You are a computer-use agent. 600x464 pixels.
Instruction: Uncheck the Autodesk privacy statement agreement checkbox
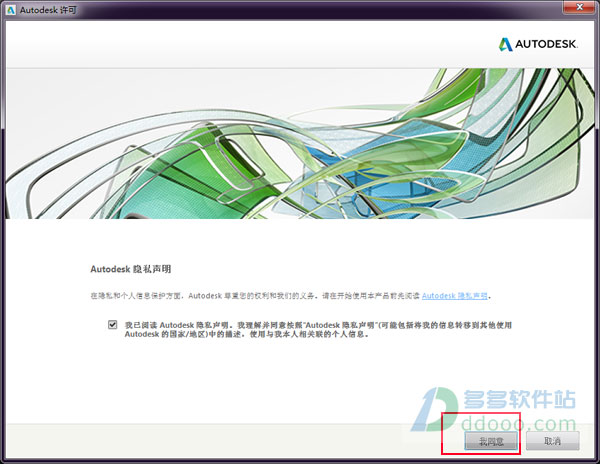112,325
